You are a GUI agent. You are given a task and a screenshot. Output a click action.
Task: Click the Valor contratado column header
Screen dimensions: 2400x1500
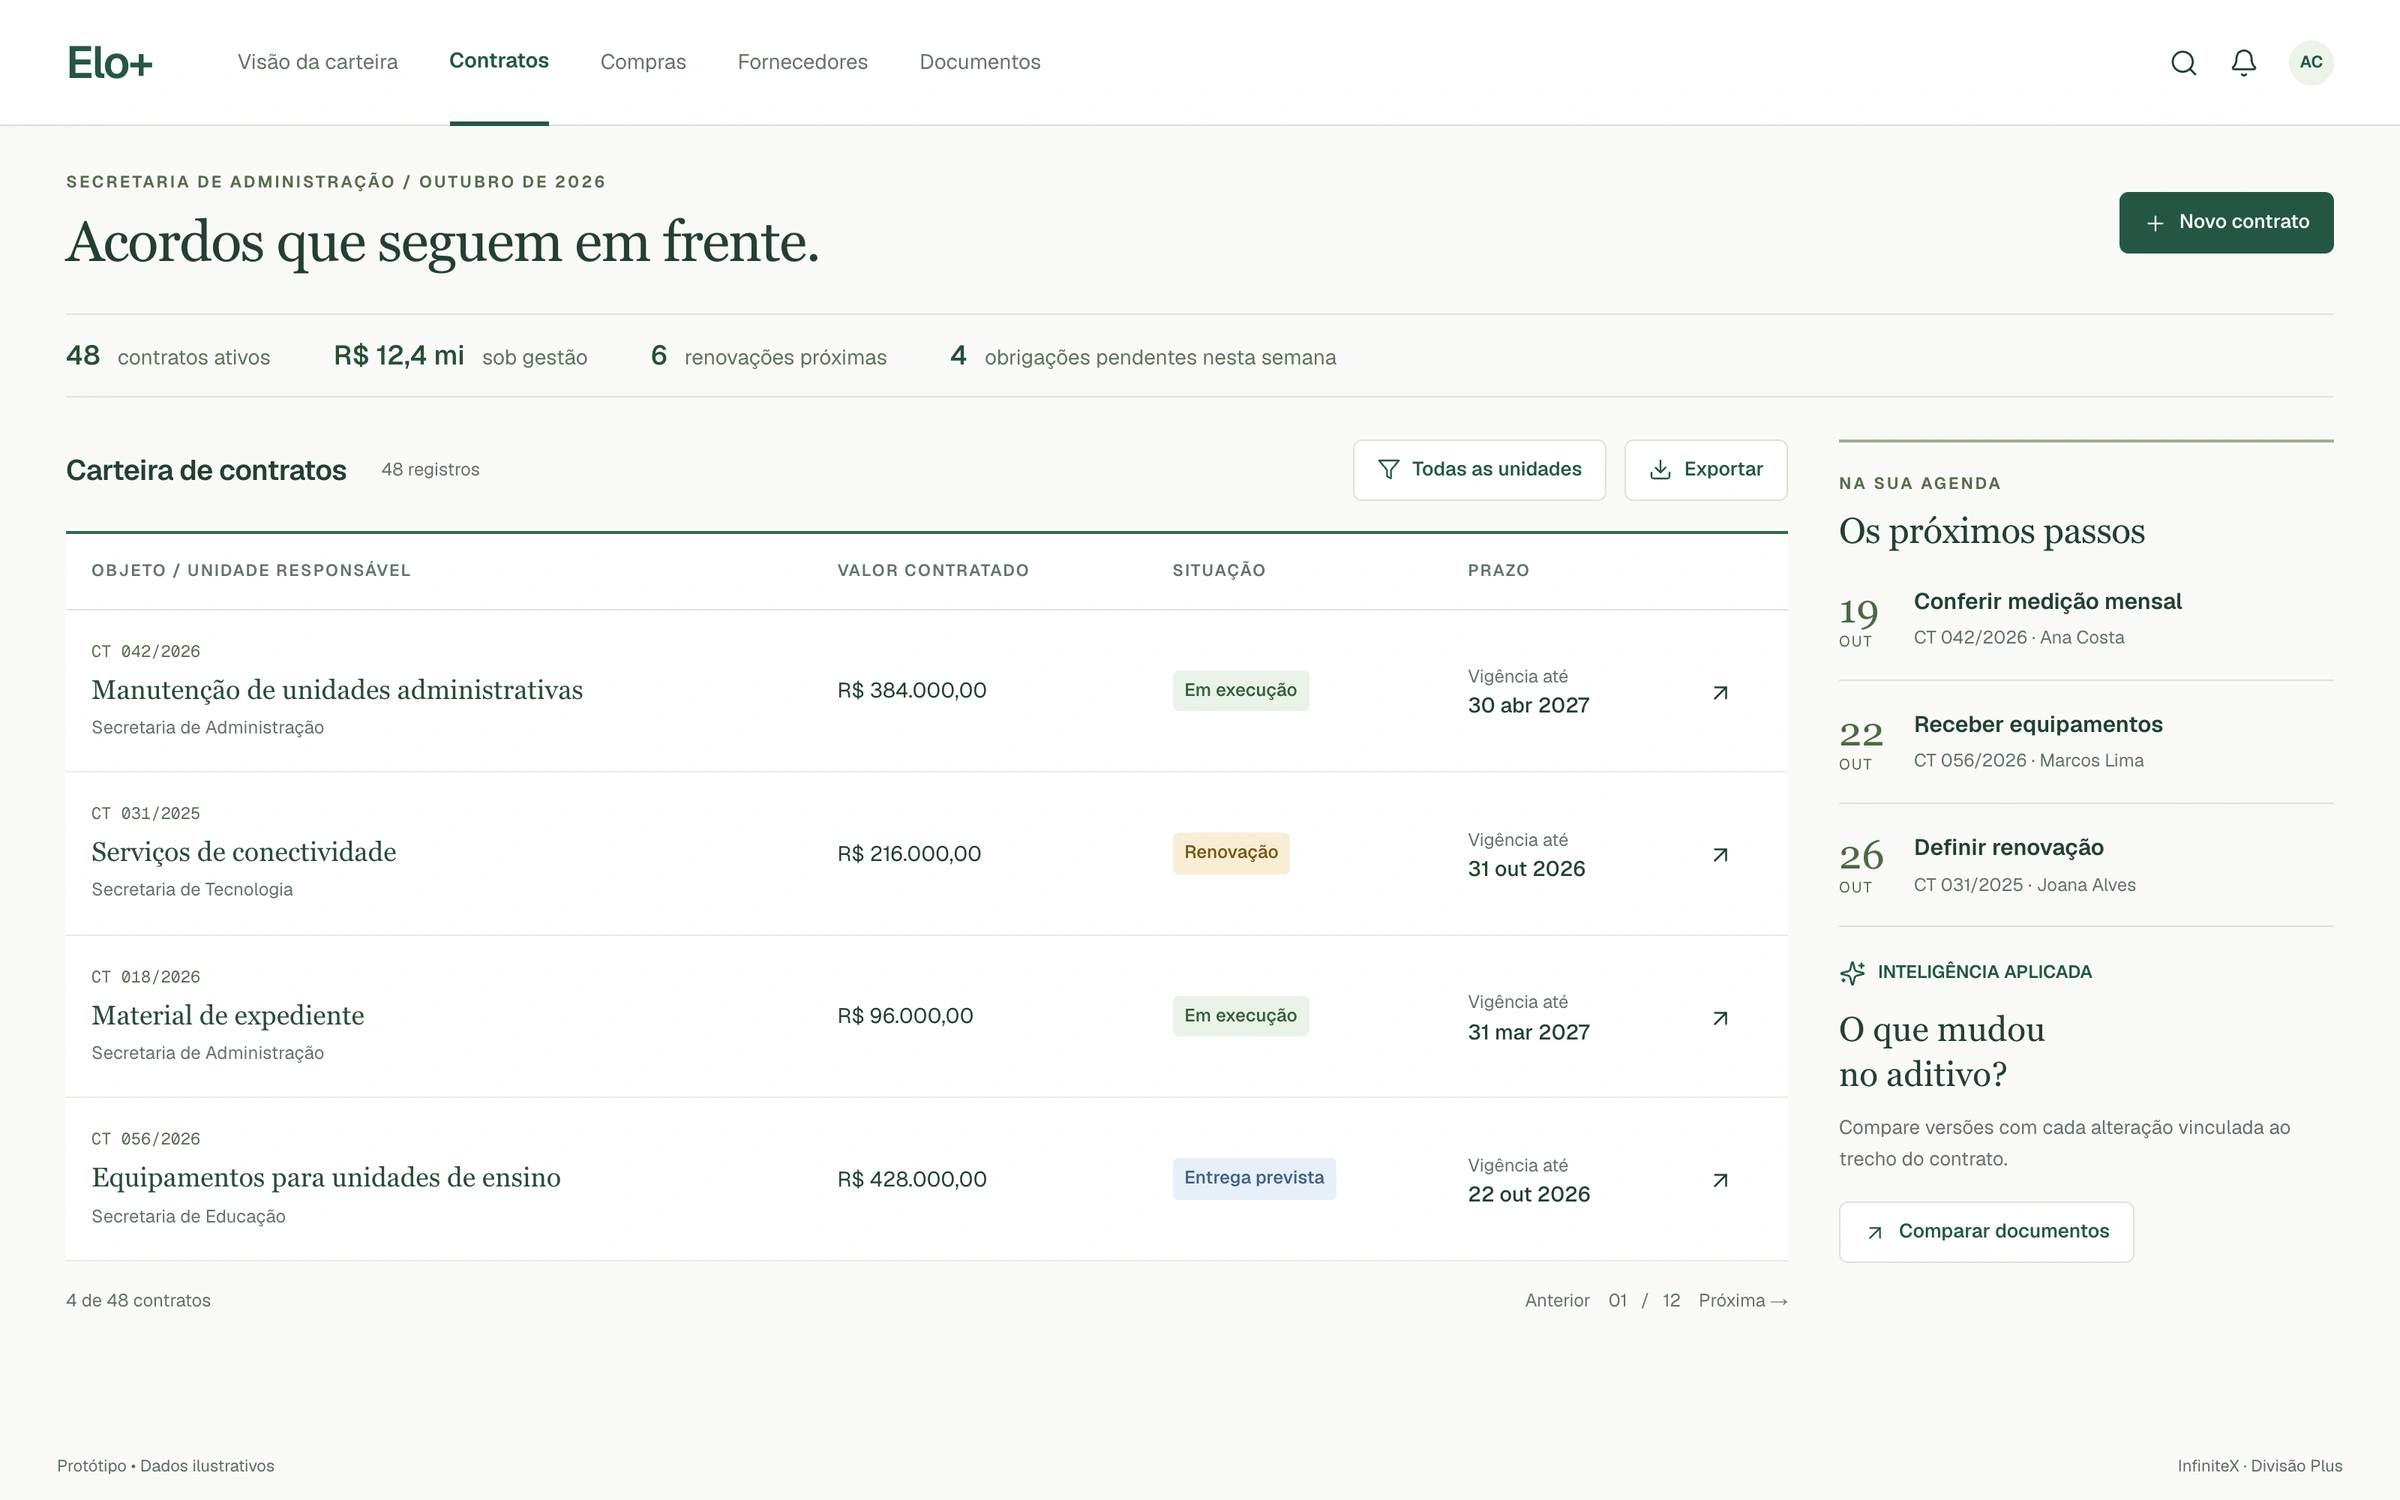(x=933, y=570)
